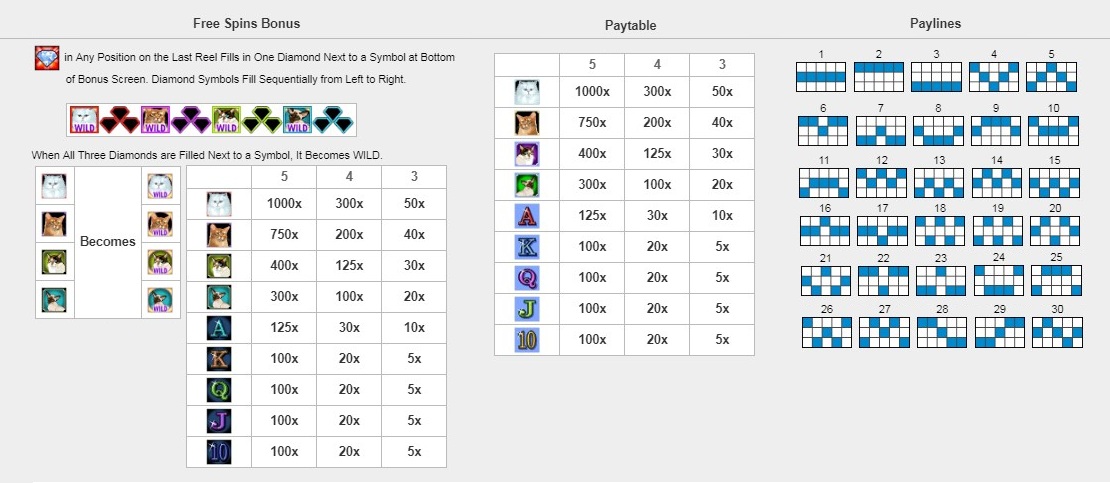Viewport: 1110px width, 483px height.
Task: Click the red-framed white cat WILD symbol
Action: 84,120
